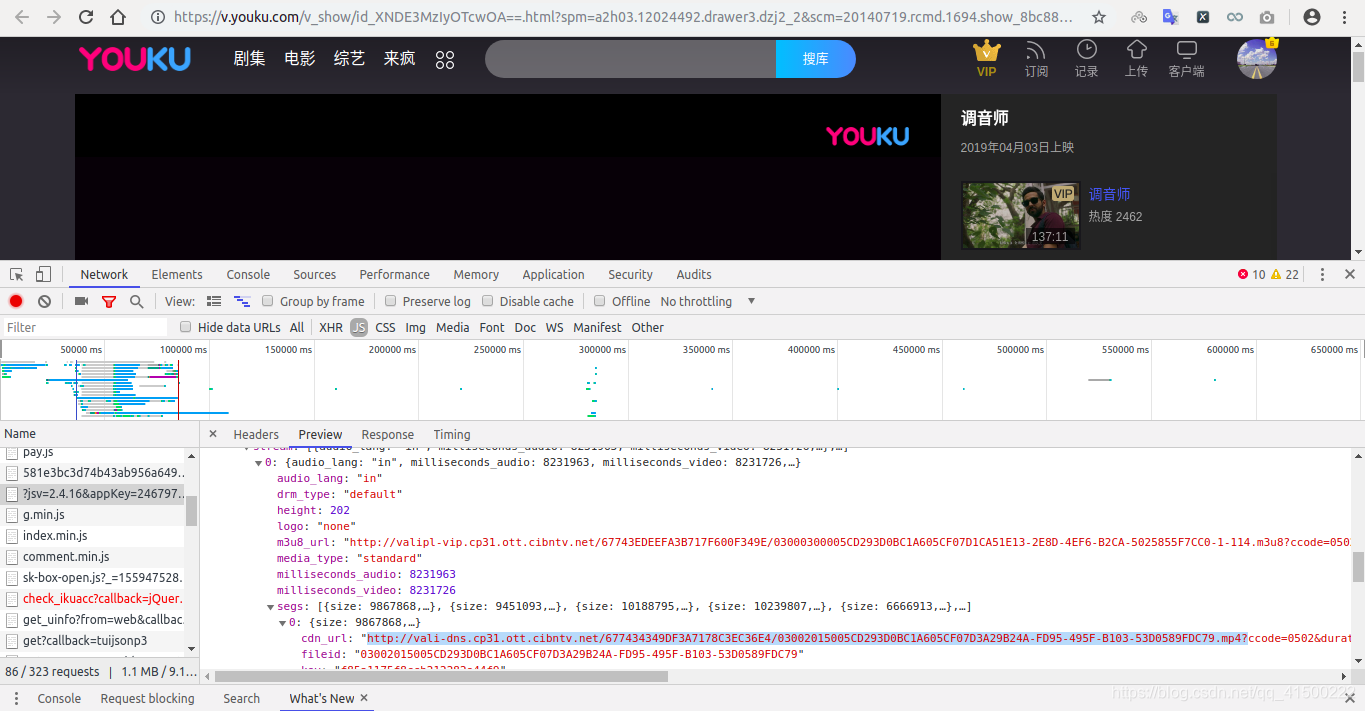Open the 电影 navigation link
Screen dimensions: 1365x711
(299, 59)
